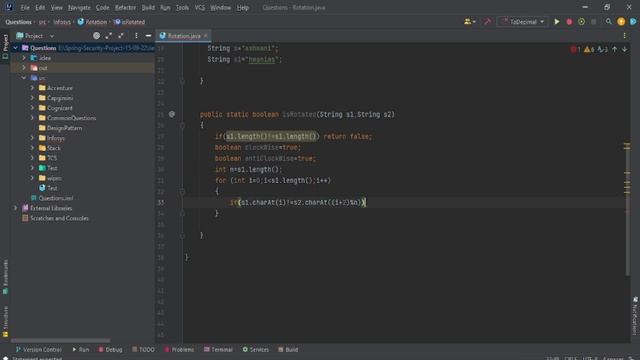
Task: Click the Rotation breadcrumb in navigation bar
Action: [92, 22]
